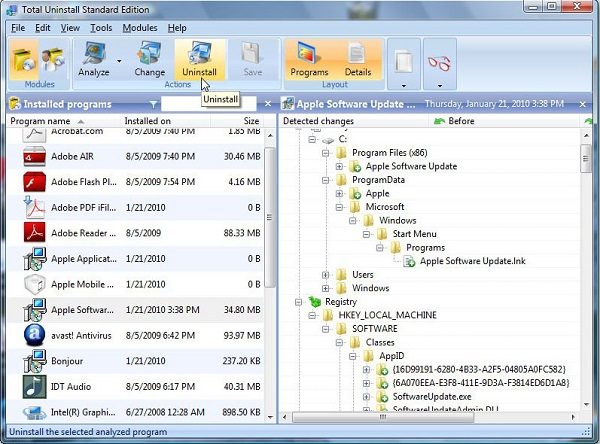Toggle the Programs layout button
This screenshot has width=600, height=444.
309,59
